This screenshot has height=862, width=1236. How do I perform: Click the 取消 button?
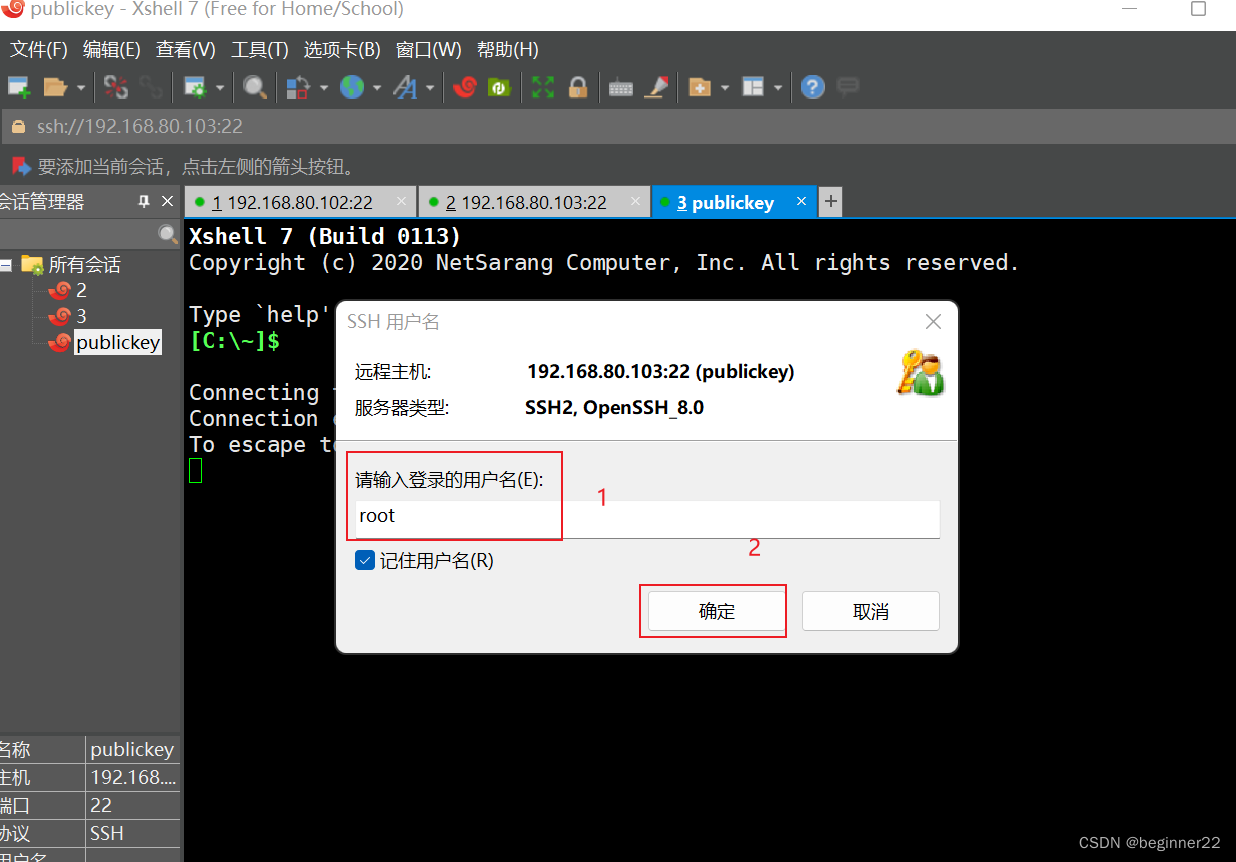coord(871,611)
